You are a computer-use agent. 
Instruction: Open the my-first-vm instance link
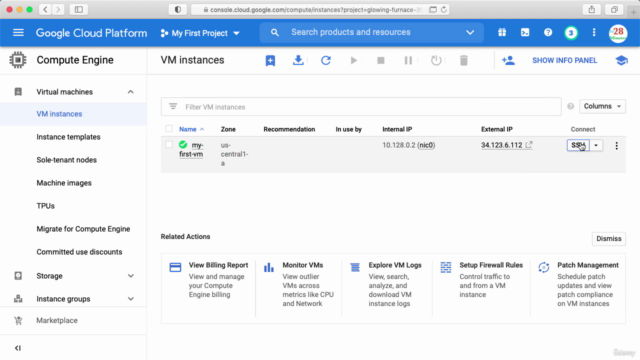(x=191, y=149)
